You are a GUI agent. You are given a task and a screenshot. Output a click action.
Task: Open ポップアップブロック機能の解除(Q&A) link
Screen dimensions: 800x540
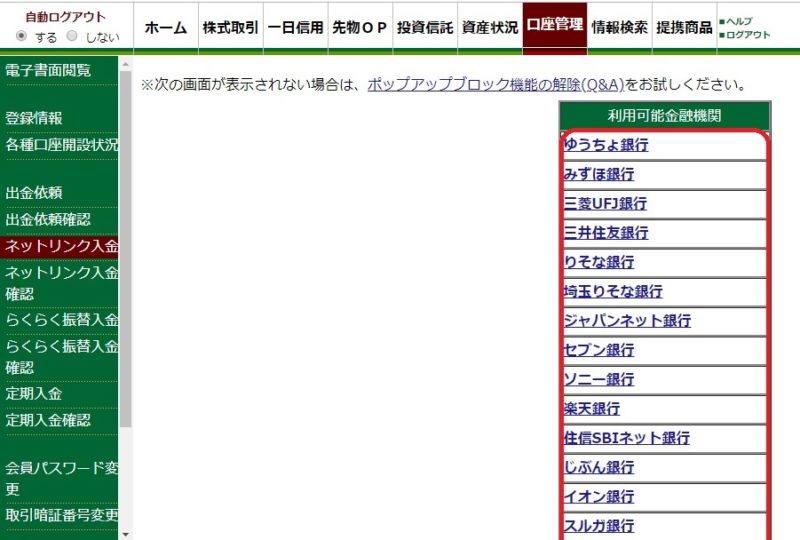pyautogui.click(x=495, y=84)
